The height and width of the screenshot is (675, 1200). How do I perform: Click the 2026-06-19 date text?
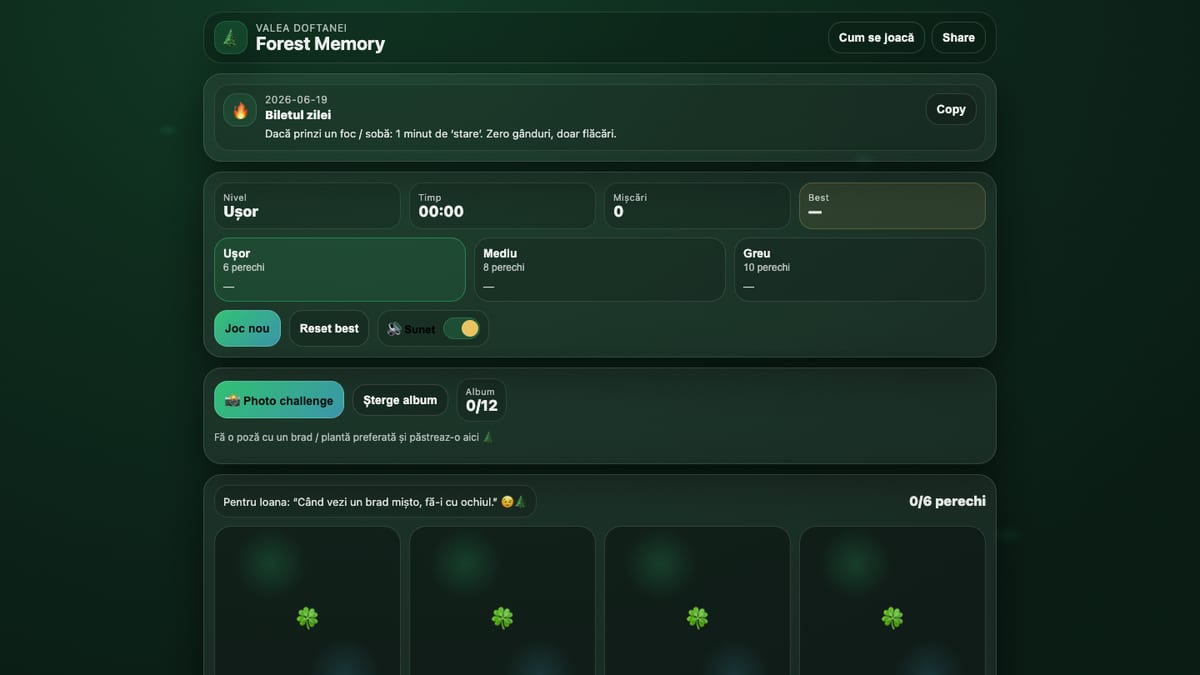(296, 100)
